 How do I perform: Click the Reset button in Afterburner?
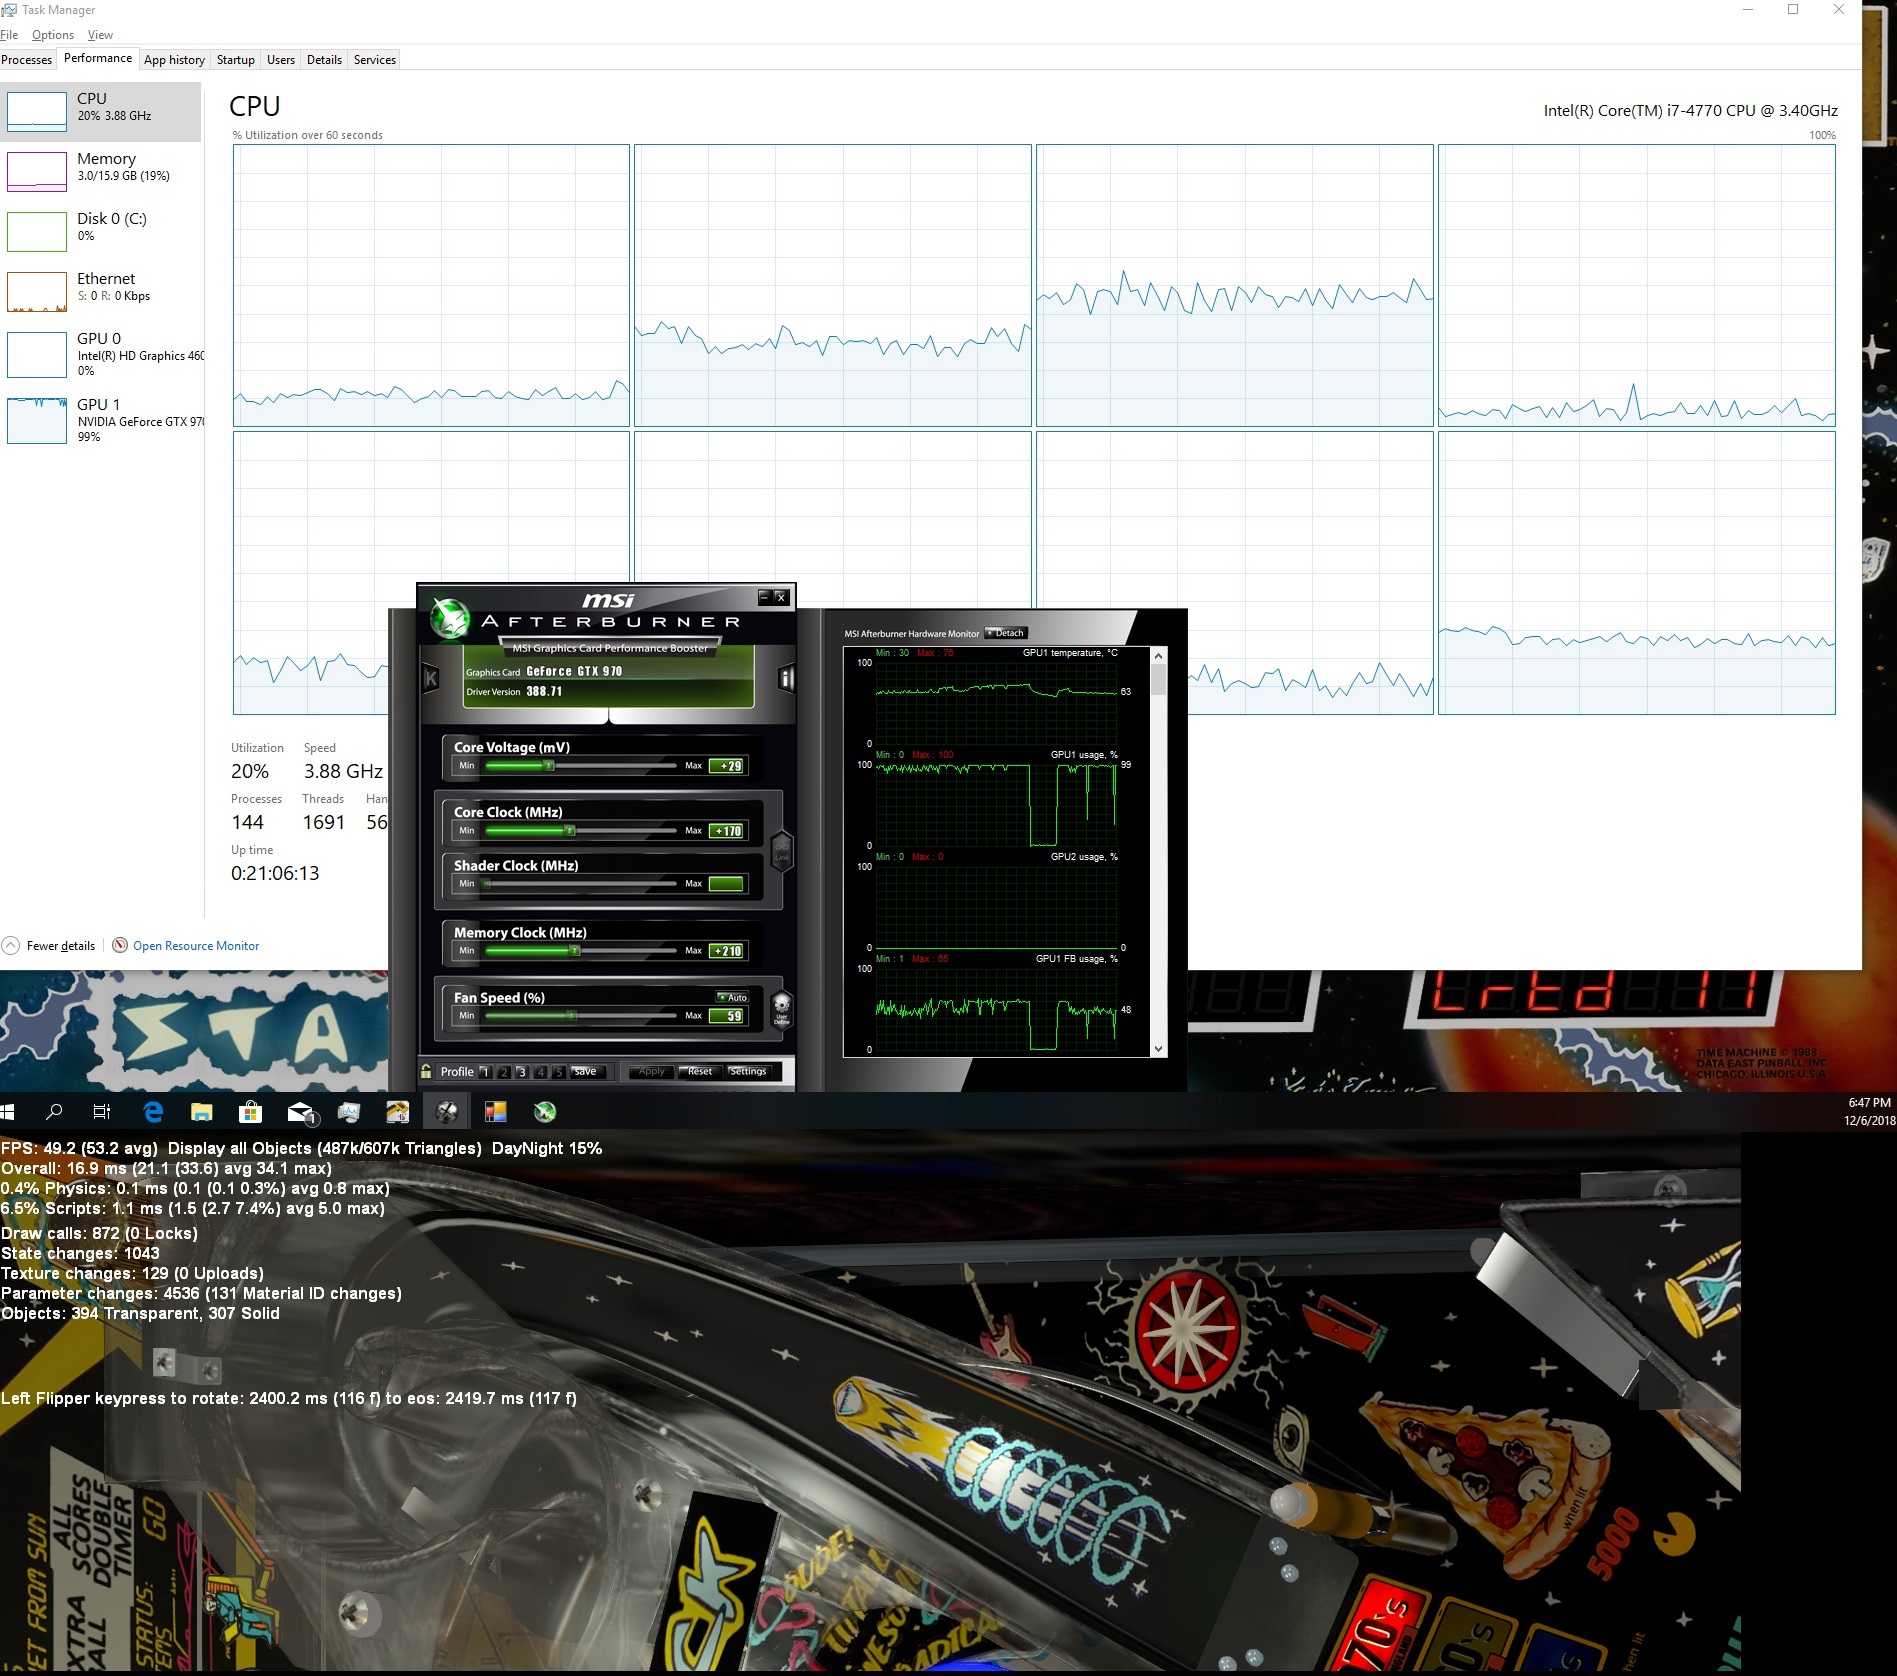[x=699, y=1072]
